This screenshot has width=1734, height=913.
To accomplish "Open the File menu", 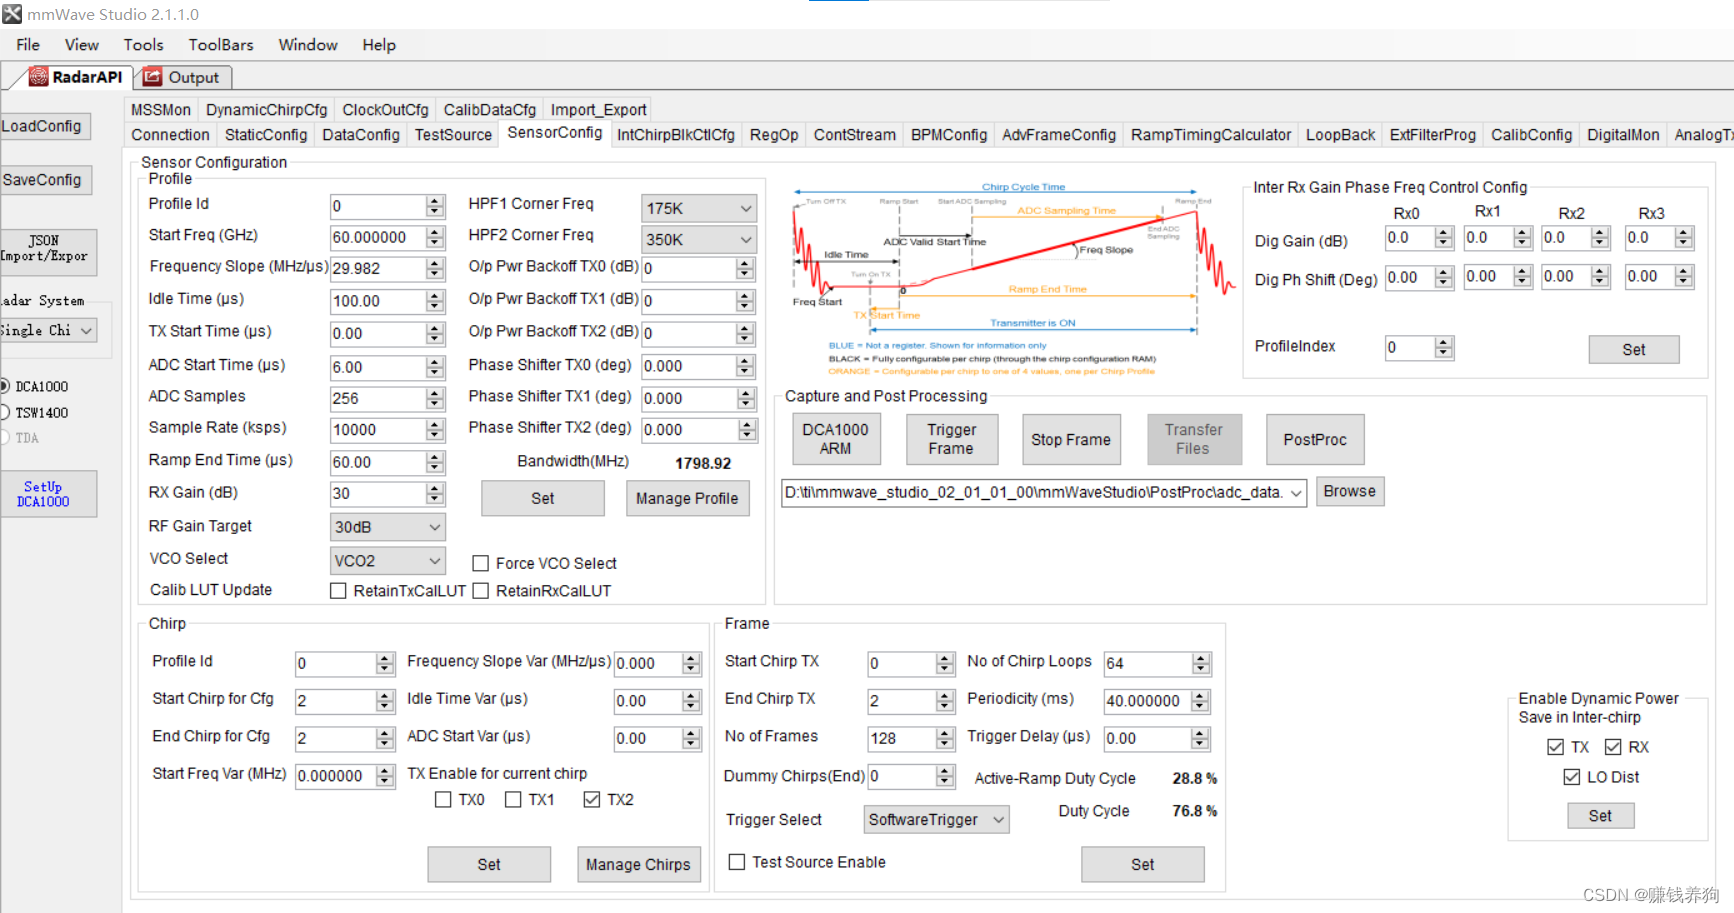I will (x=28, y=45).
